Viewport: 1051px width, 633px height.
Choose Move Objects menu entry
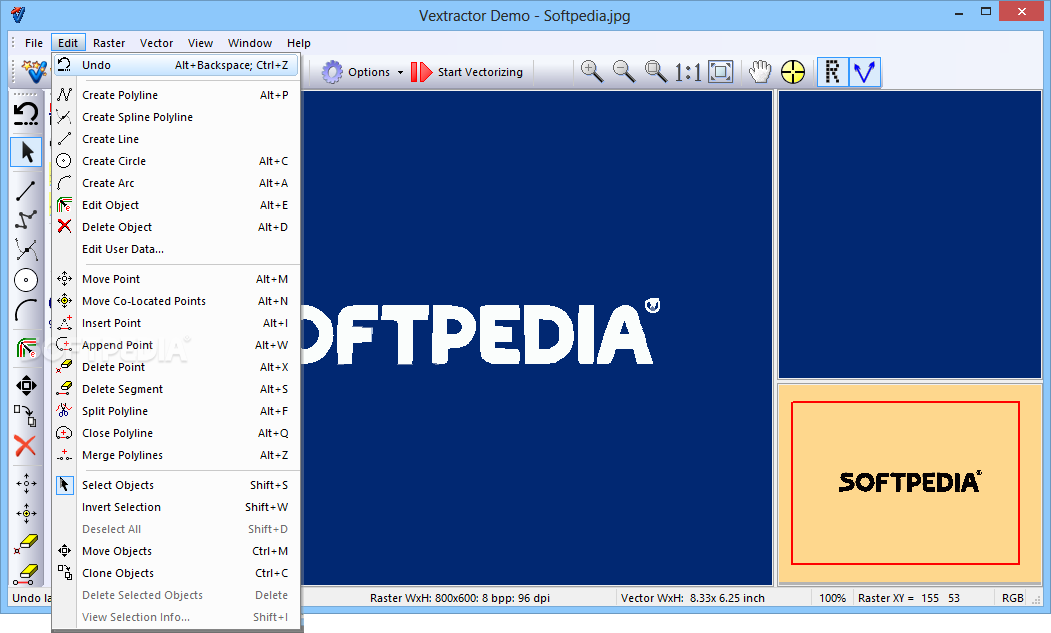pos(176,551)
